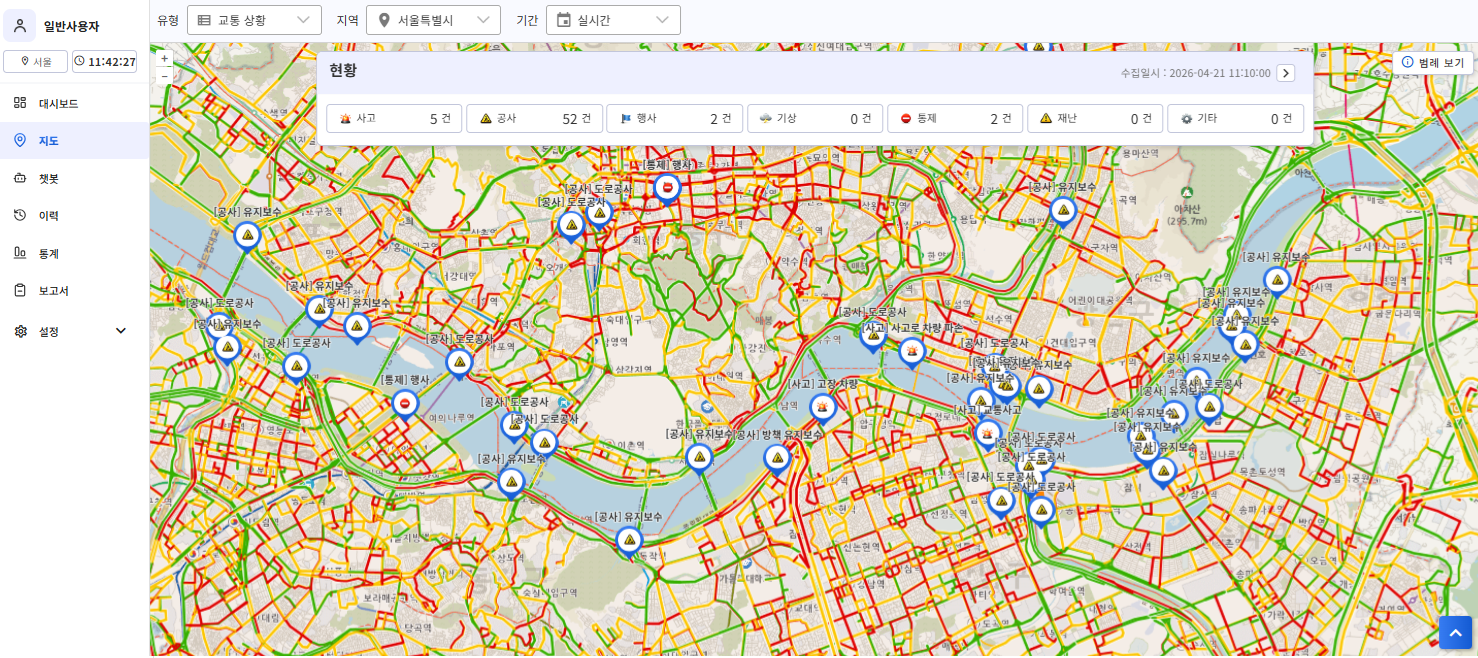Click the 방책 유지보수 construction marker
The image size is (1478, 658).
coord(777,459)
